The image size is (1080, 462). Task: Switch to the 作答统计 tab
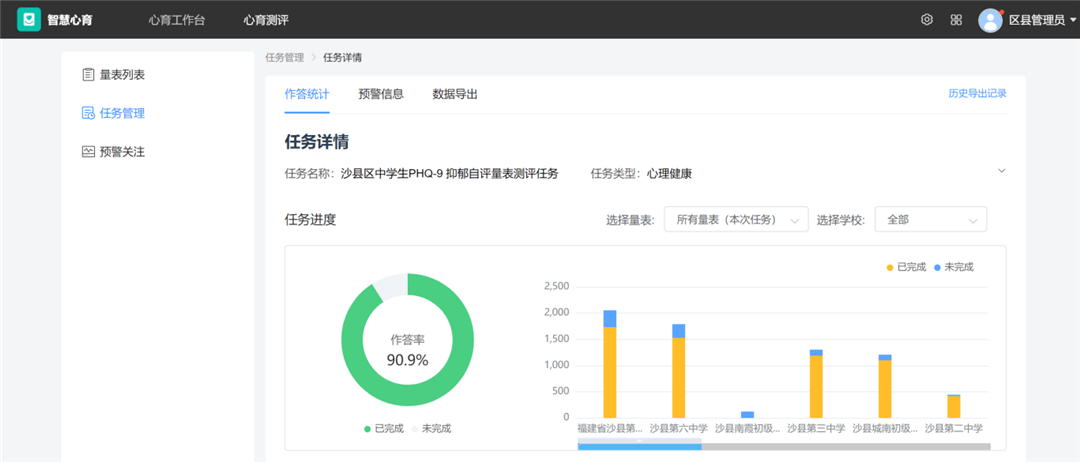point(307,94)
